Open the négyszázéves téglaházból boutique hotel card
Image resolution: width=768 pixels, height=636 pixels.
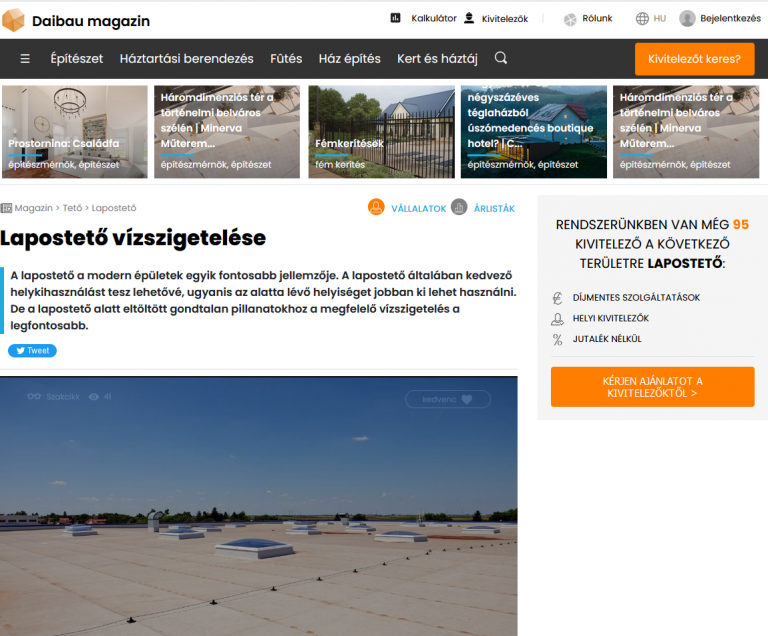click(533, 132)
